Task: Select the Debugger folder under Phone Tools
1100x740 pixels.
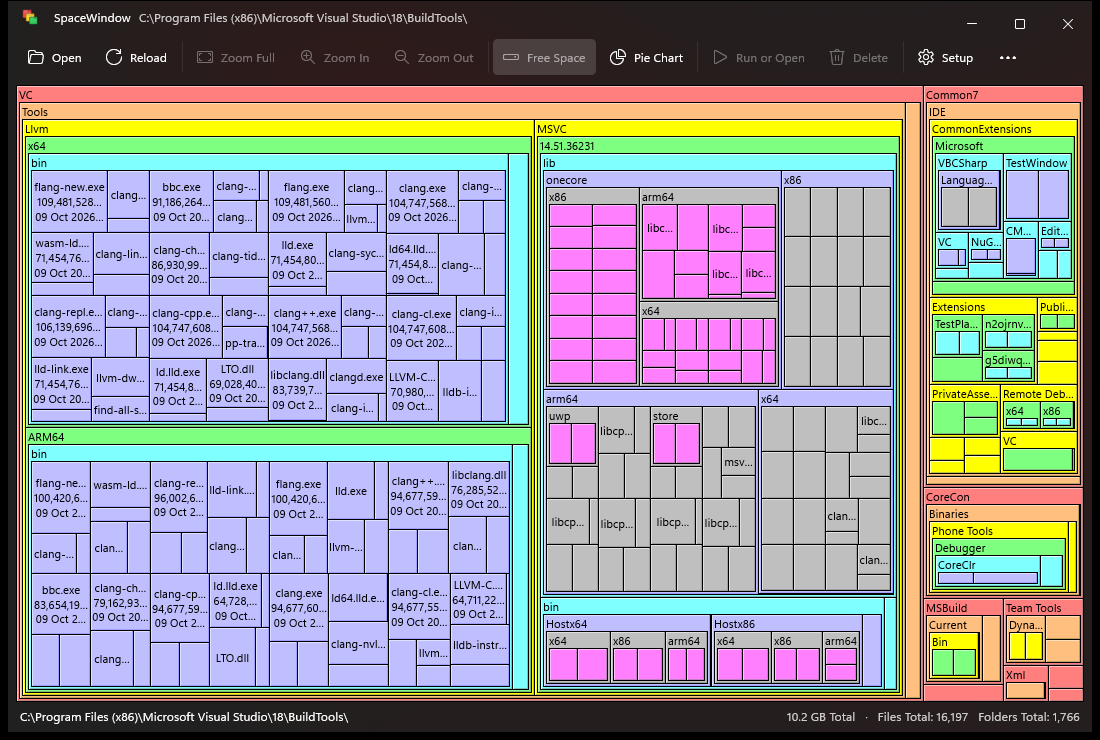Action: tap(999, 548)
